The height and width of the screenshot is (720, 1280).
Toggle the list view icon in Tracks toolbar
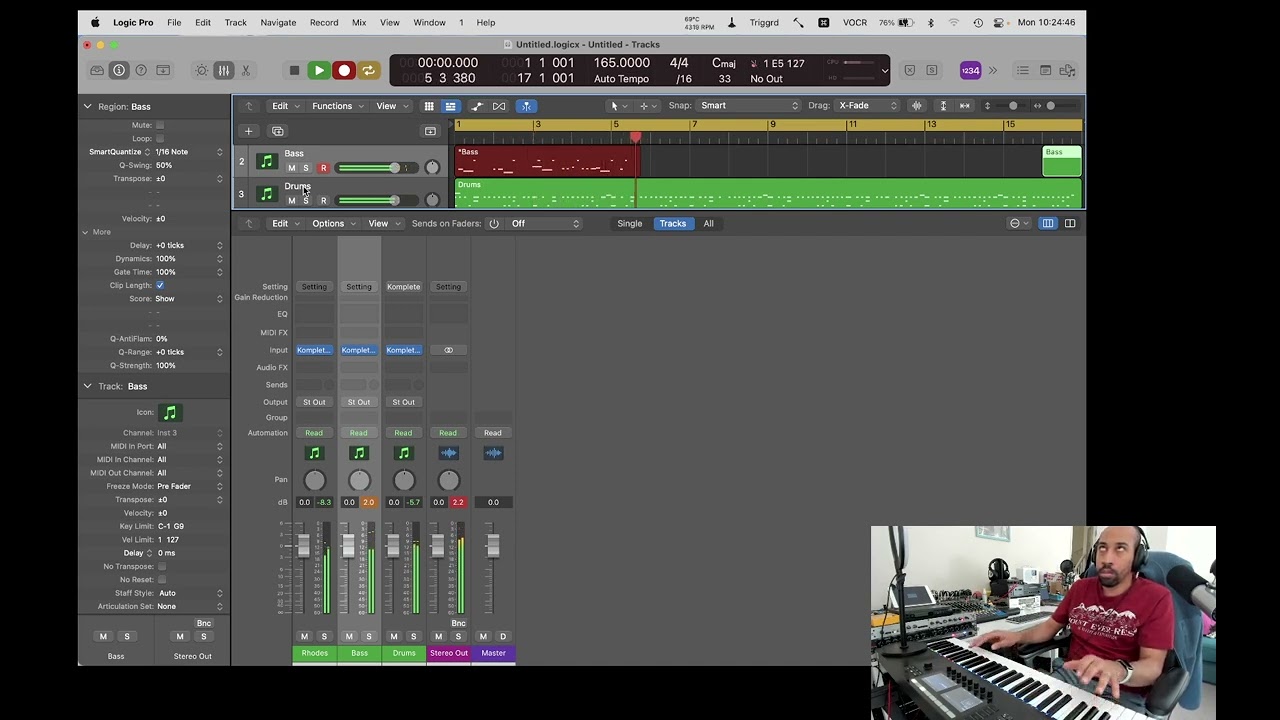click(x=450, y=106)
